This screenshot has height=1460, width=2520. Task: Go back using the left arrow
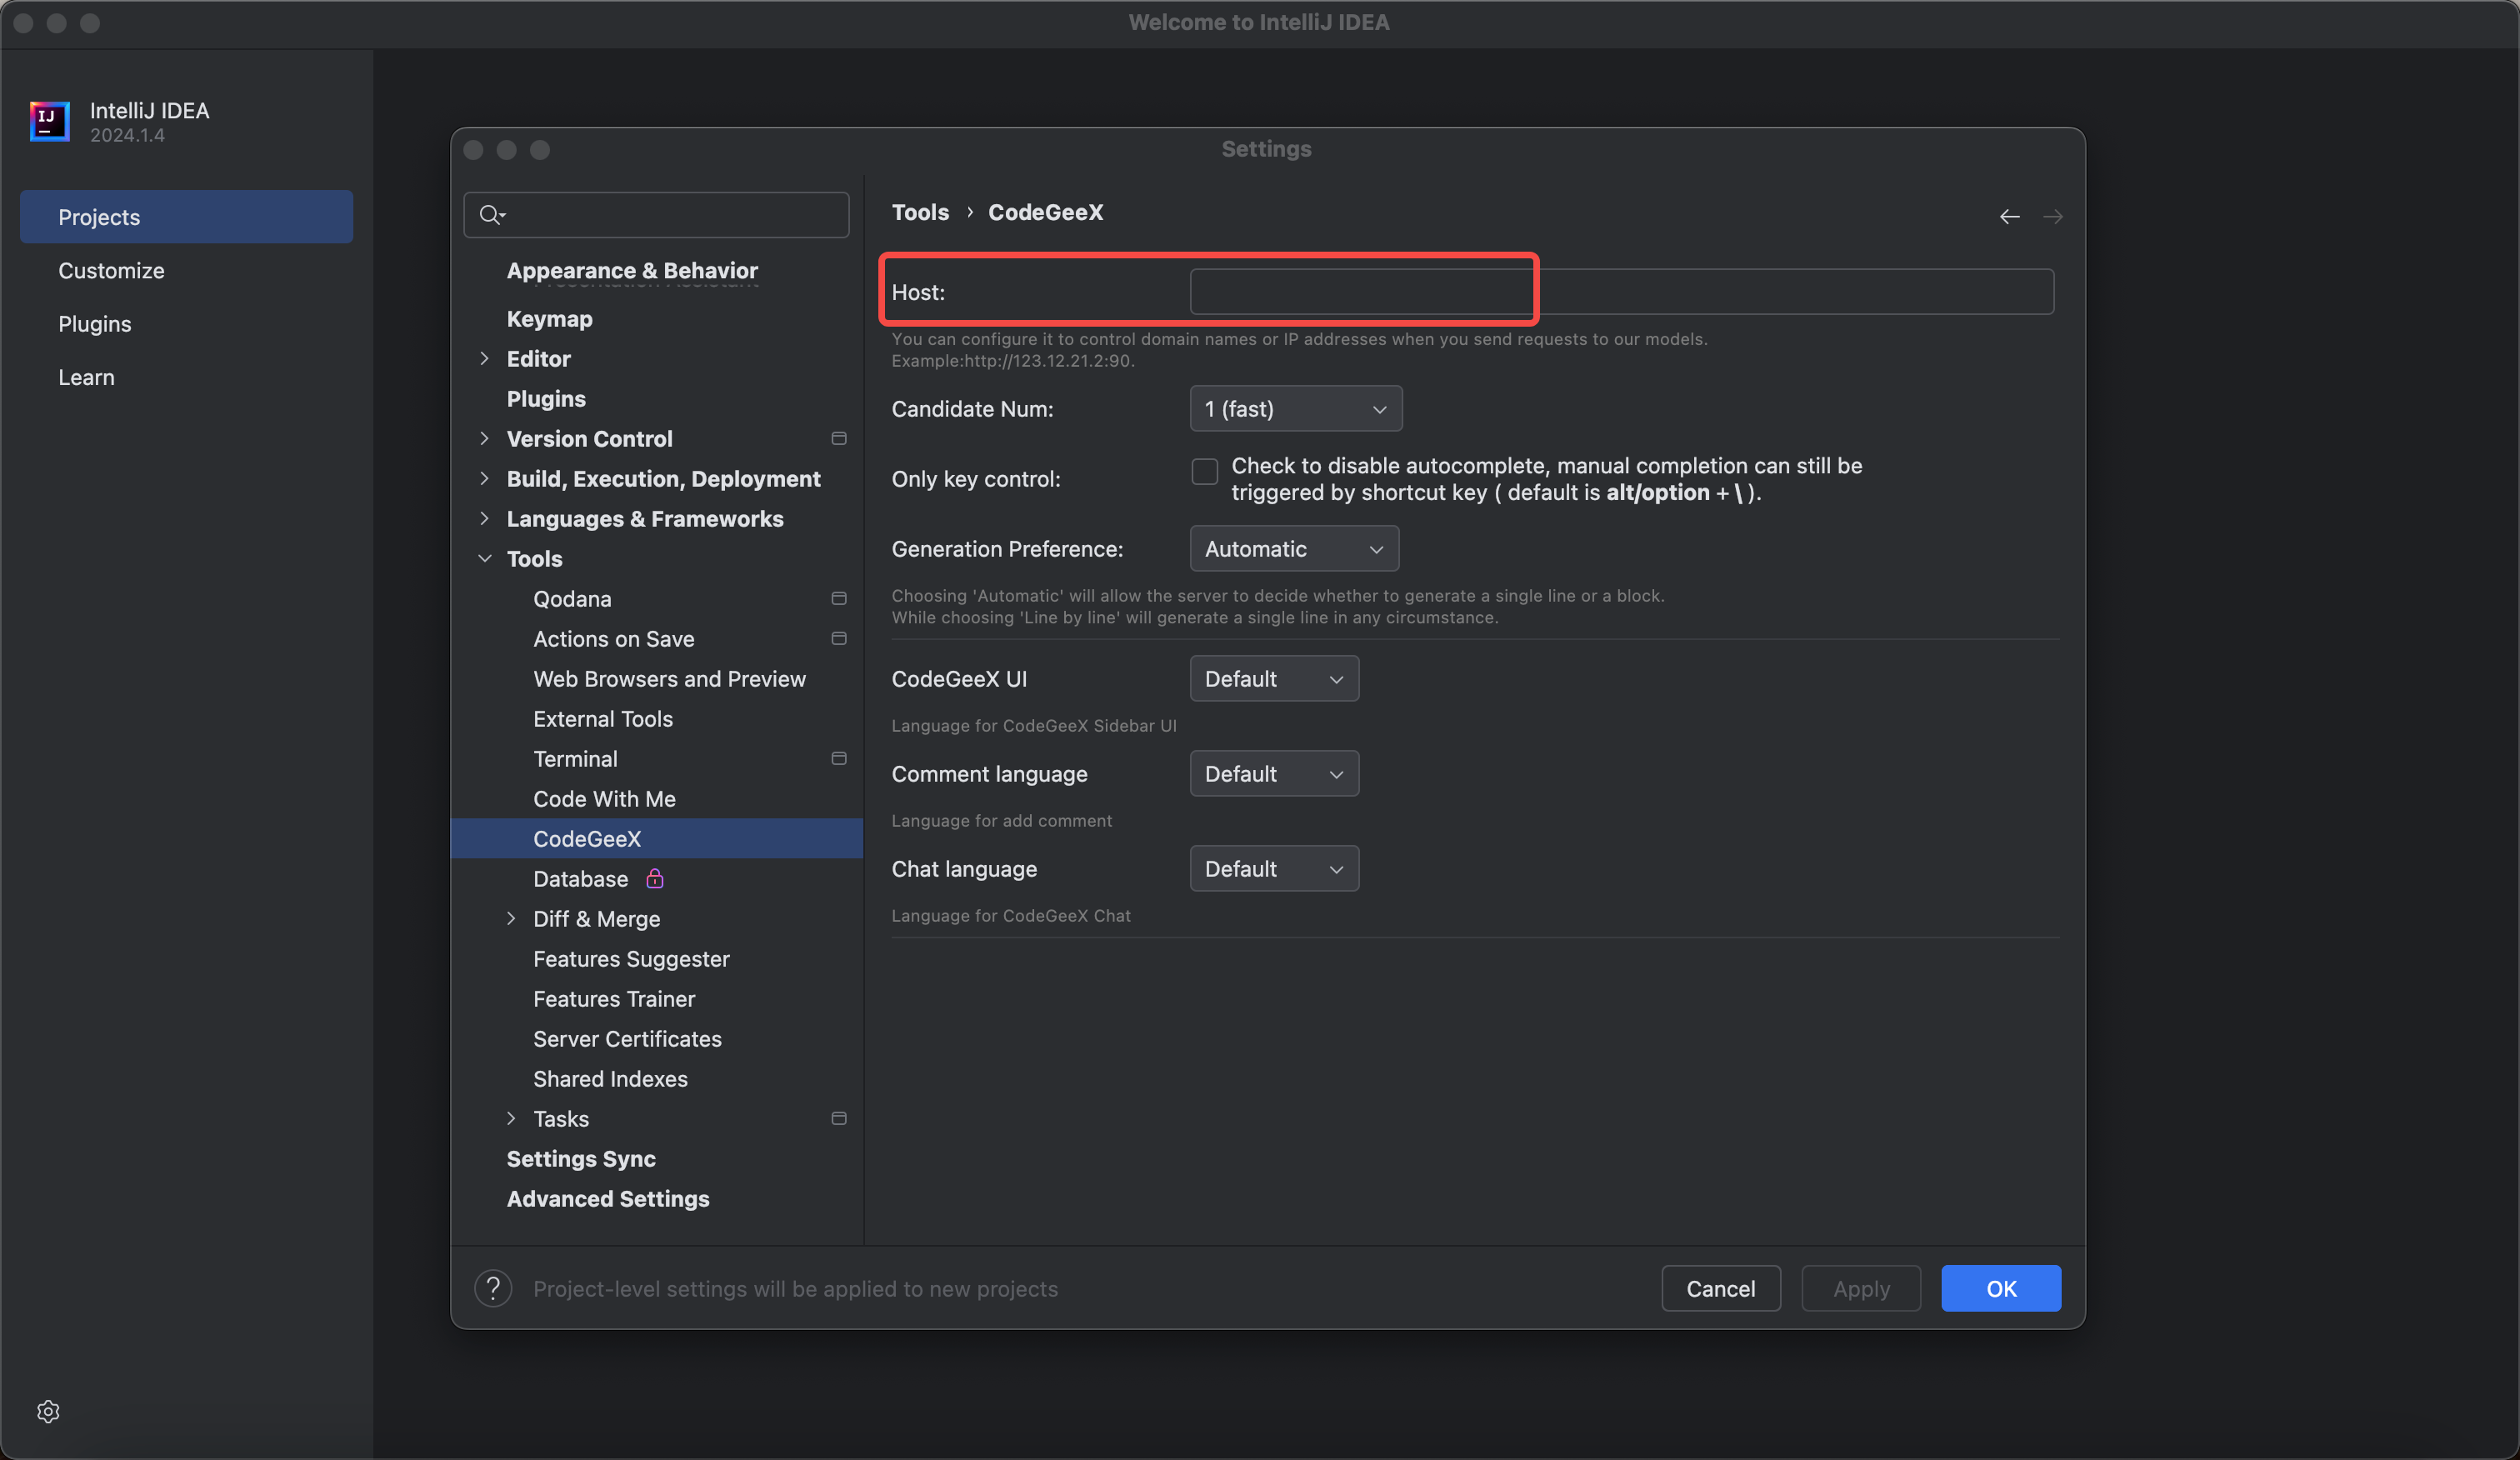[2009, 216]
